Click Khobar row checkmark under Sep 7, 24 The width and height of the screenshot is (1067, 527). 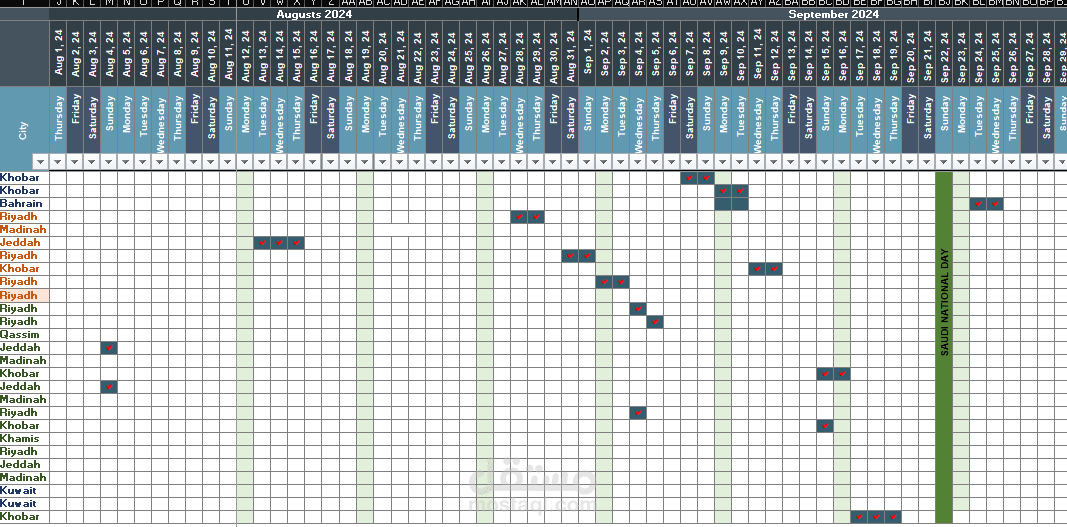(689, 178)
